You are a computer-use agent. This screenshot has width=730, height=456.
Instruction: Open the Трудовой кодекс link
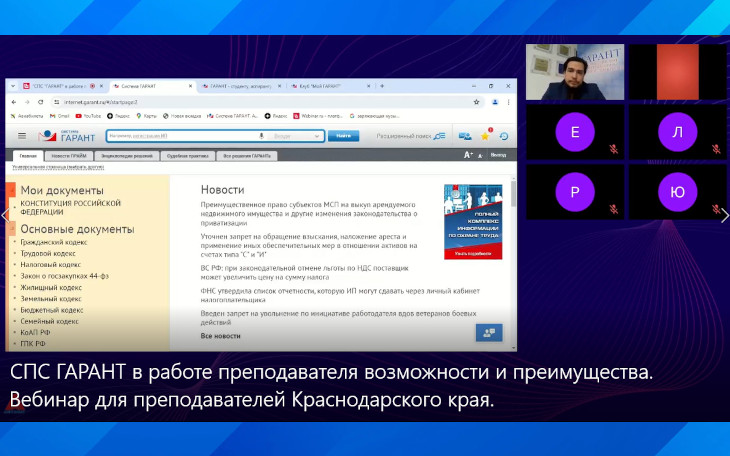(x=50, y=254)
